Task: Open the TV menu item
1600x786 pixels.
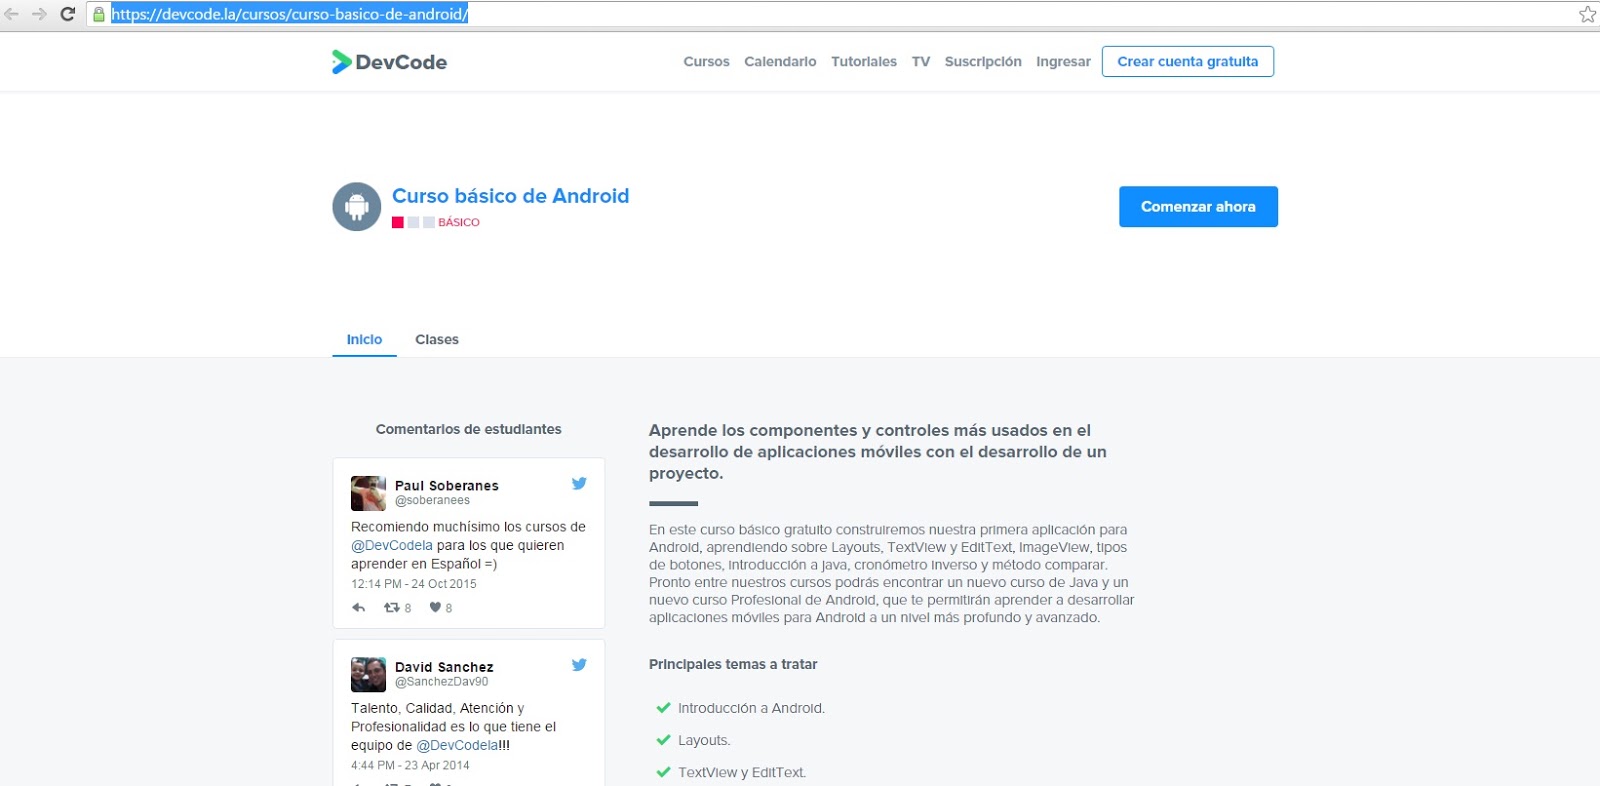Action: point(921,62)
